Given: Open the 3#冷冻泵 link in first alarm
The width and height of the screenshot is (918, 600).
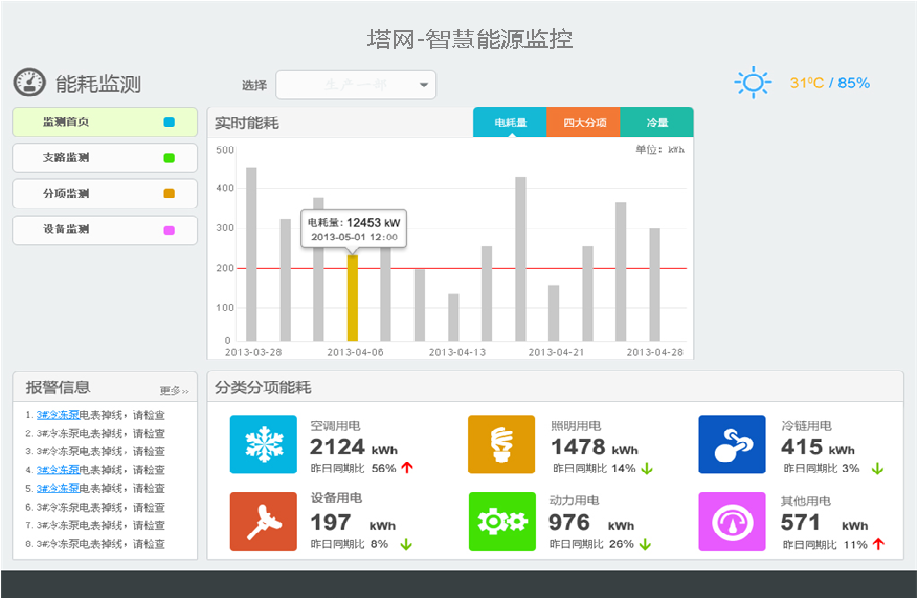Looking at the screenshot, I should 57,415.
